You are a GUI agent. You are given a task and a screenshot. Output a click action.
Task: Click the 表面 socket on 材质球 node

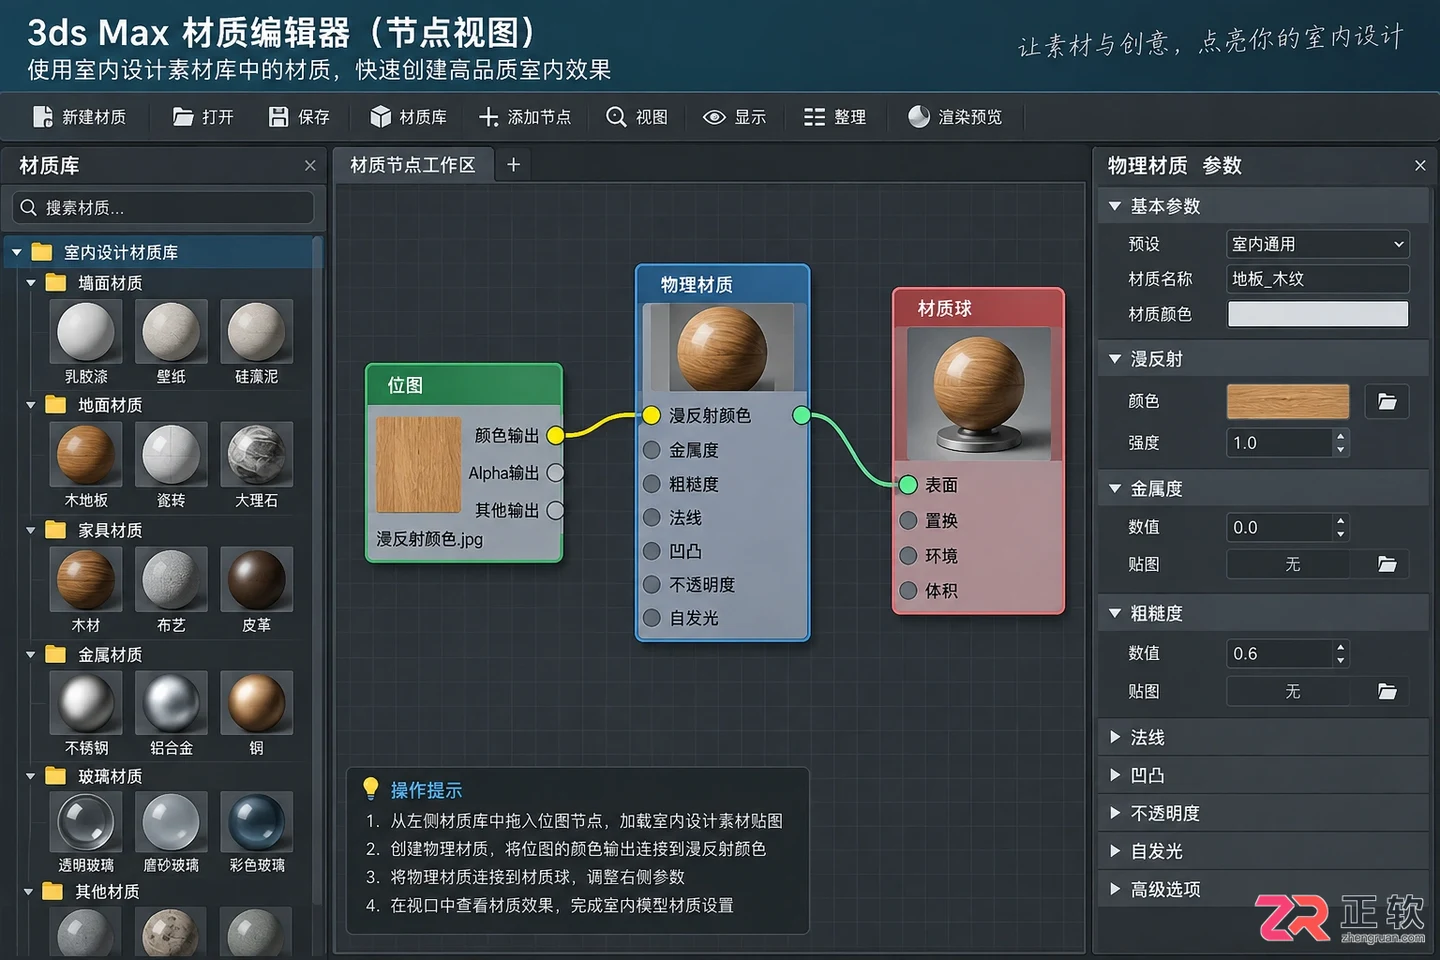pos(908,485)
